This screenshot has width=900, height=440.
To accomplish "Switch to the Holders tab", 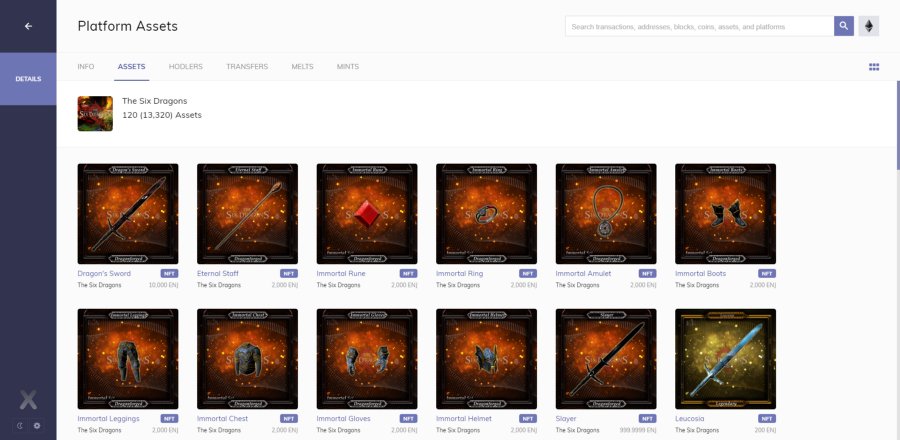I will [185, 67].
